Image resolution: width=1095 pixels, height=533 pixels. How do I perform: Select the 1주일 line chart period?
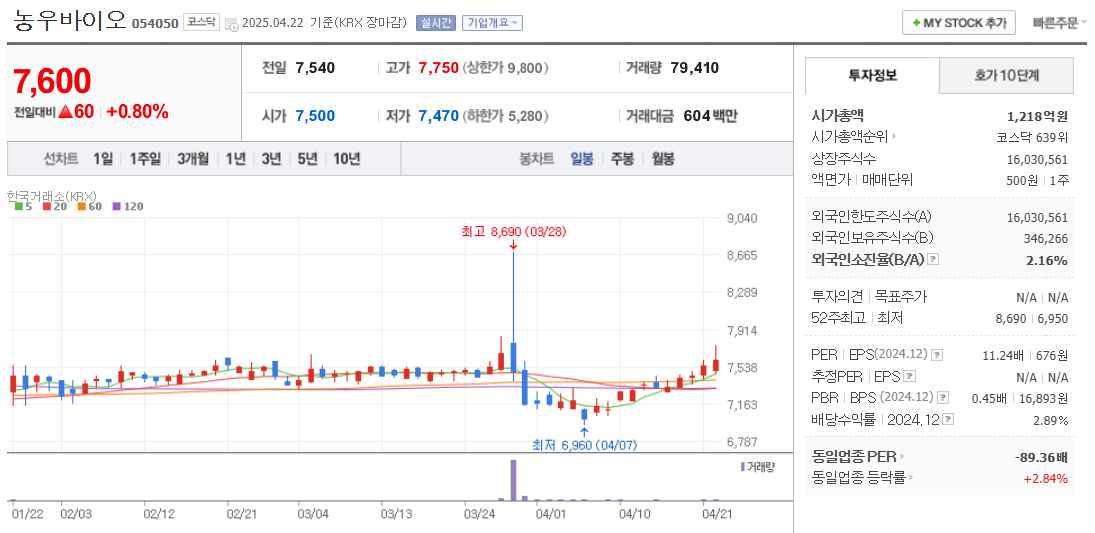coord(145,159)
